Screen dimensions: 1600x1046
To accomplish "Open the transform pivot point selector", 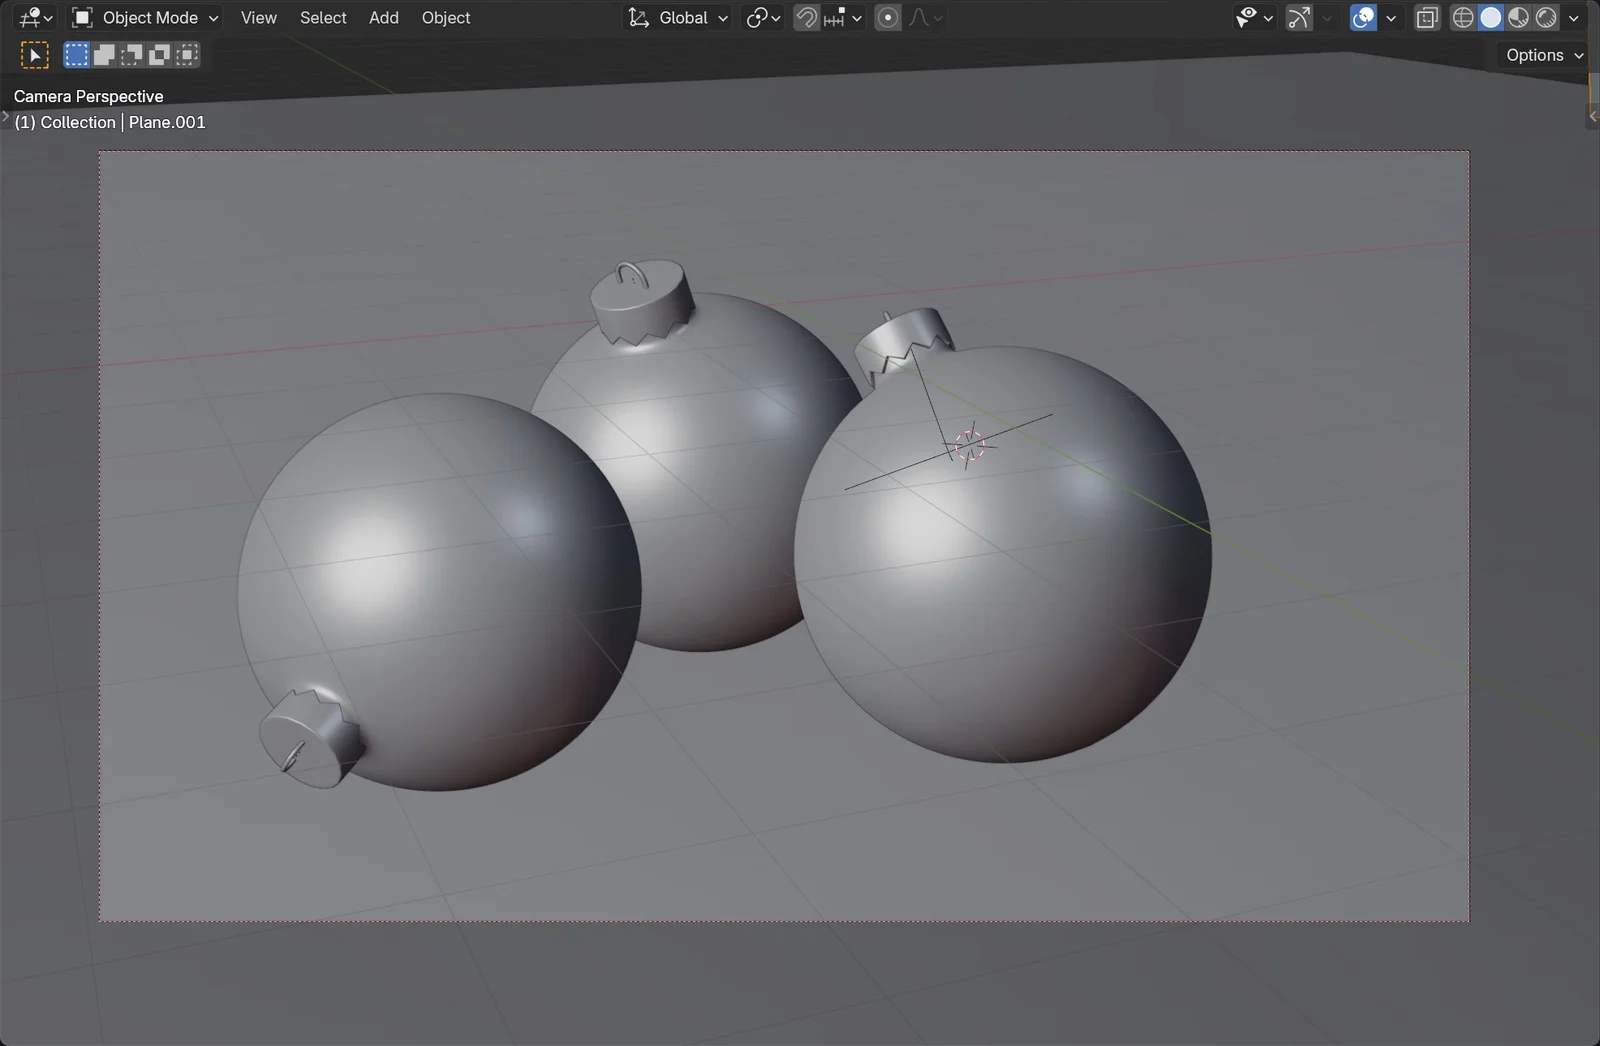I will pos(761,17).
